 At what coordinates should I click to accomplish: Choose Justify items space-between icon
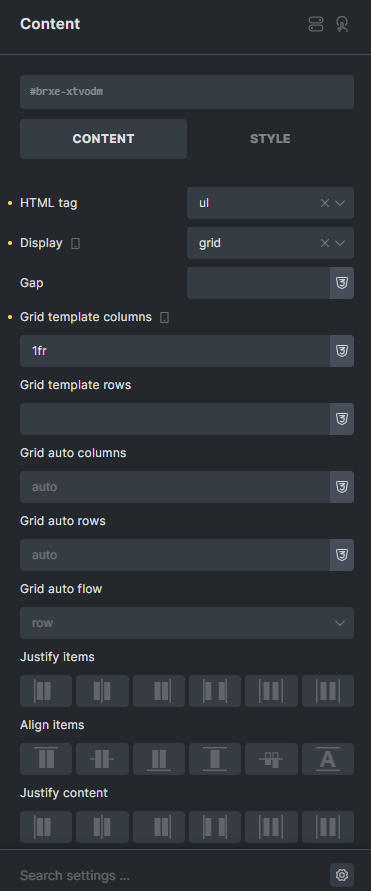click(215, 691)
